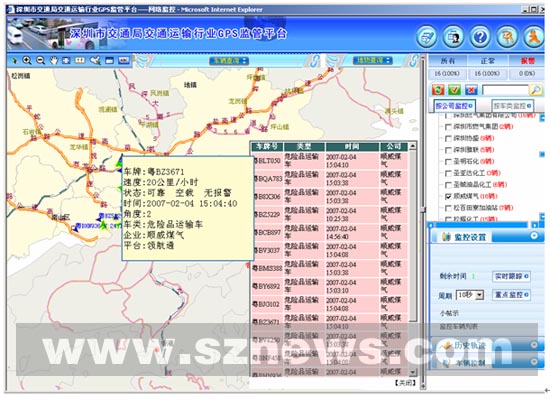The width and height of the screenshot is (550, 399).
Task: Activate the zoom-out magnifier tool
Action: point(40,61)
